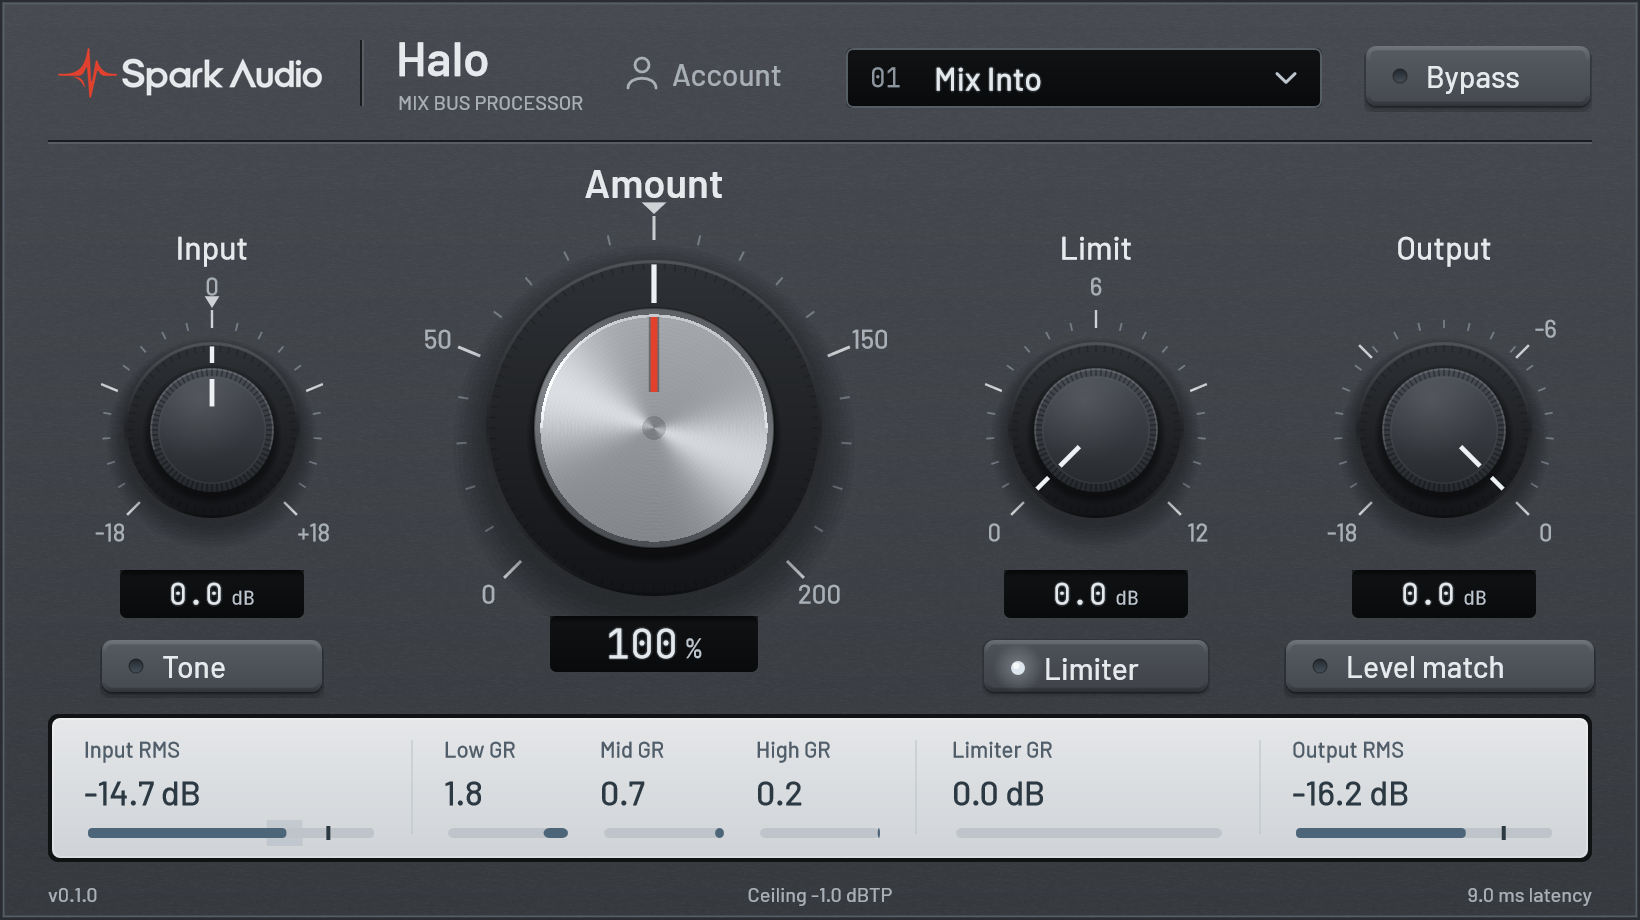Click the High GR meter bar
This screenshot has height=920, width=1640.
(x=820, y=832)
